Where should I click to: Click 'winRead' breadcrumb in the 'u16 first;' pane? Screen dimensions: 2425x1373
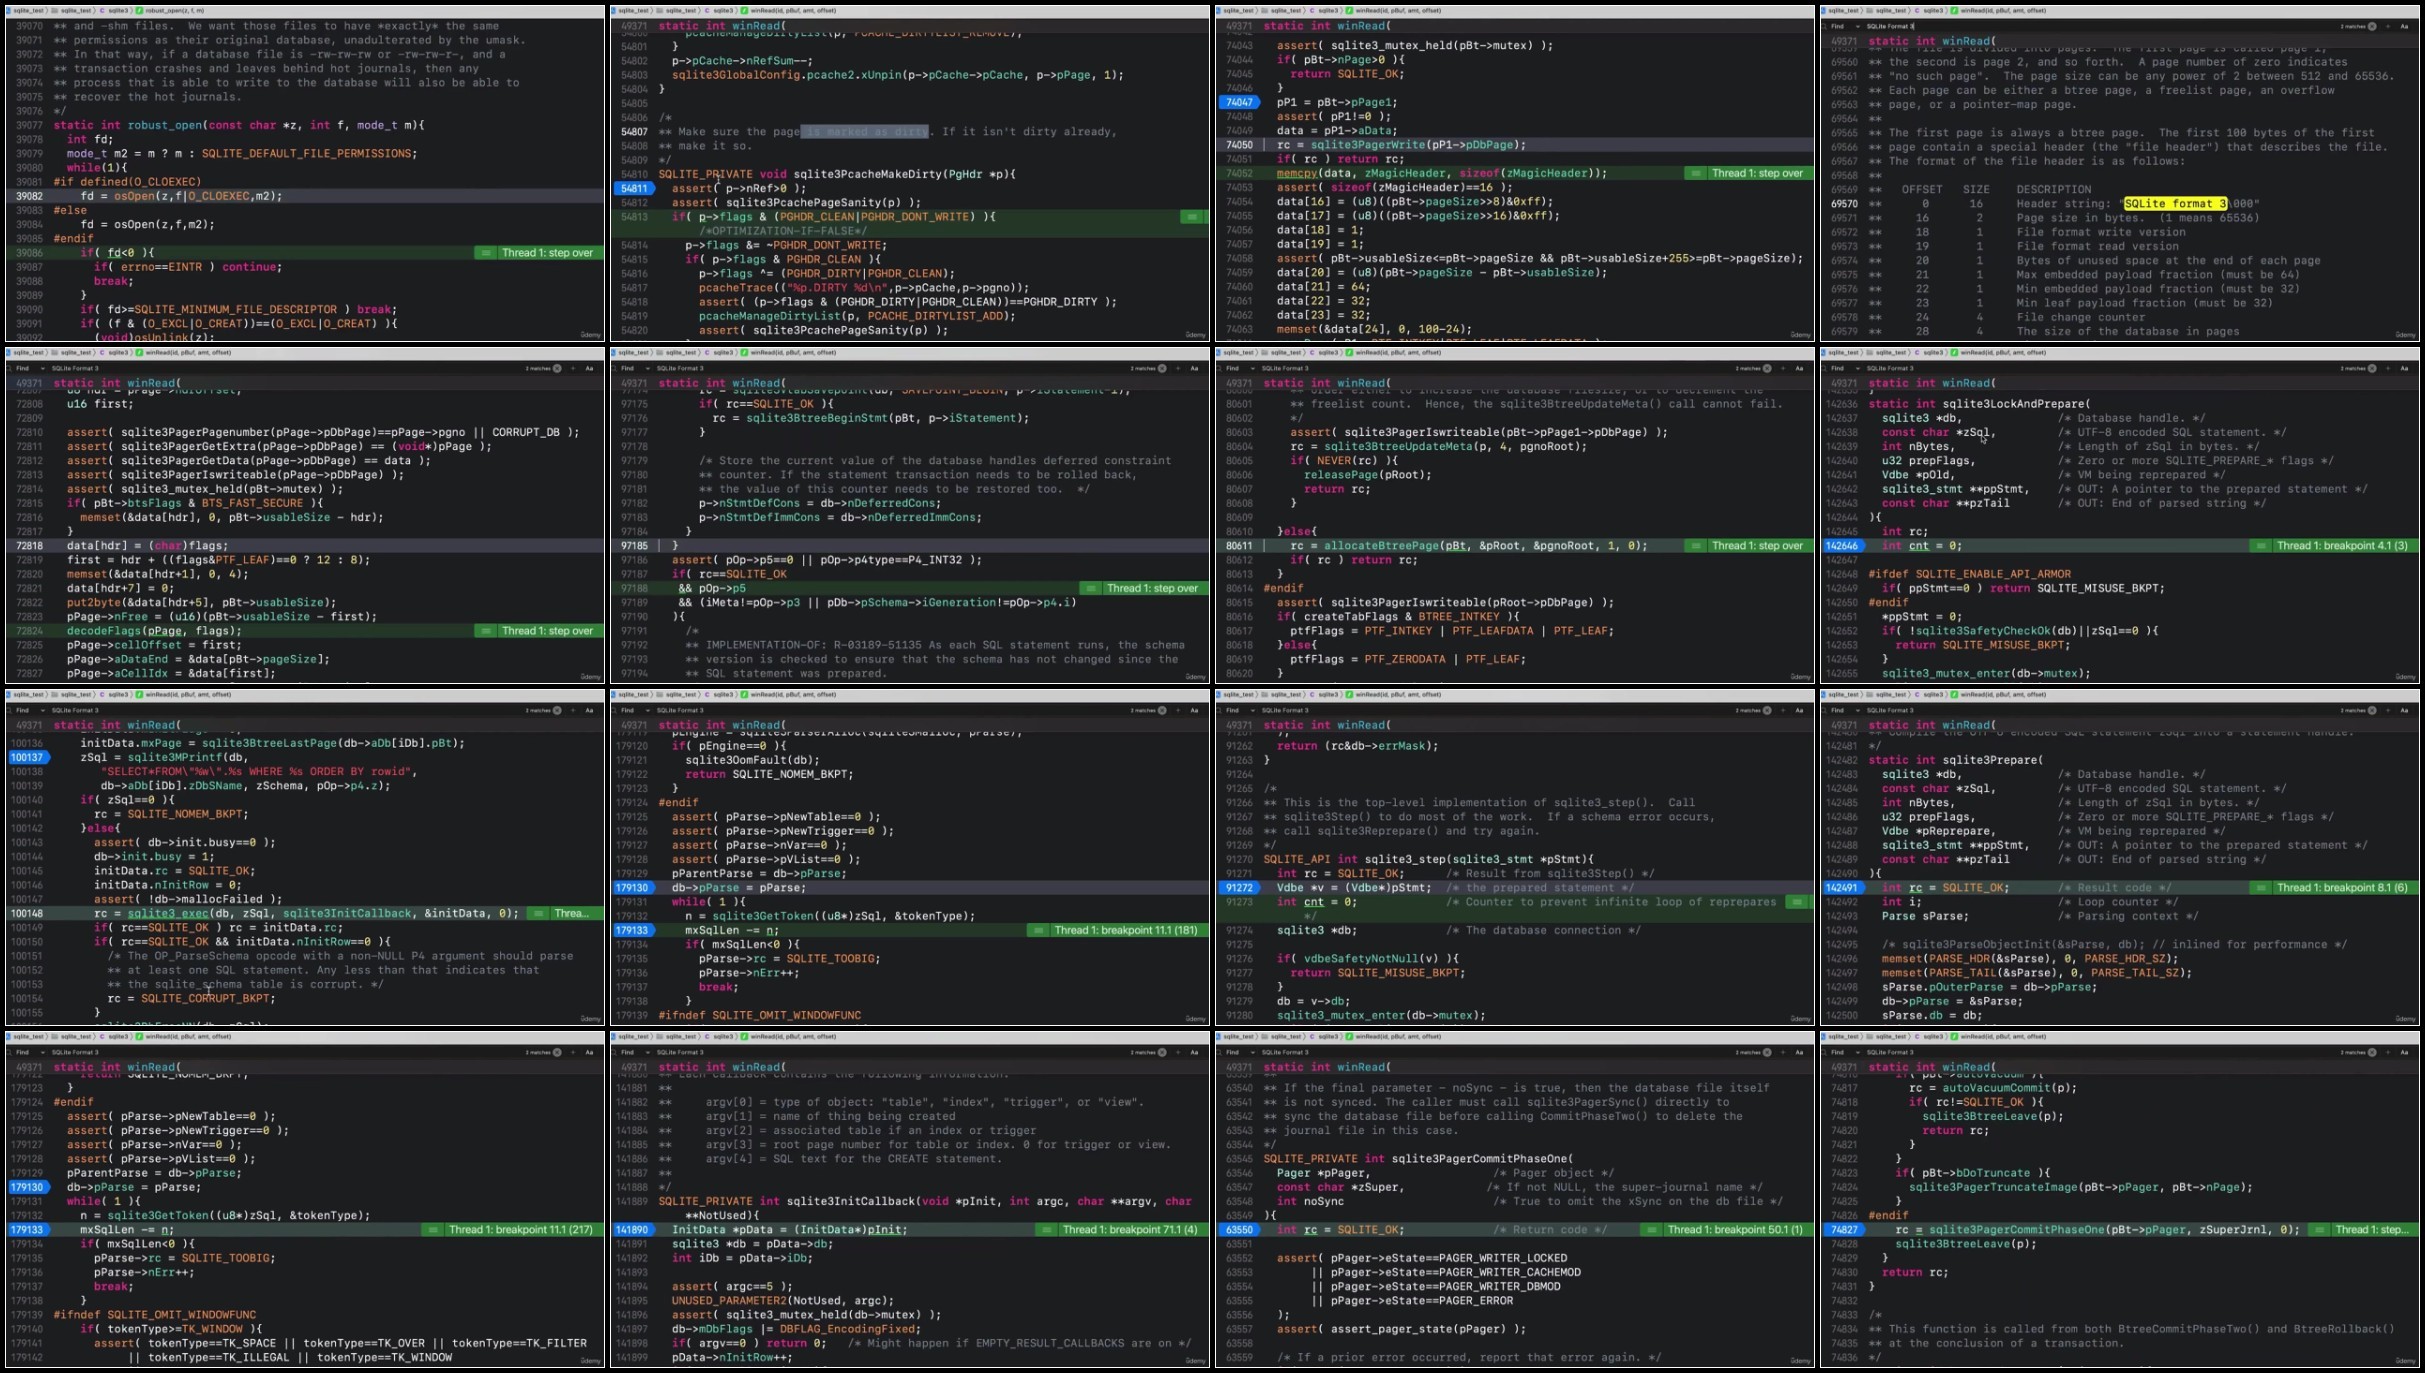(189, 353)
